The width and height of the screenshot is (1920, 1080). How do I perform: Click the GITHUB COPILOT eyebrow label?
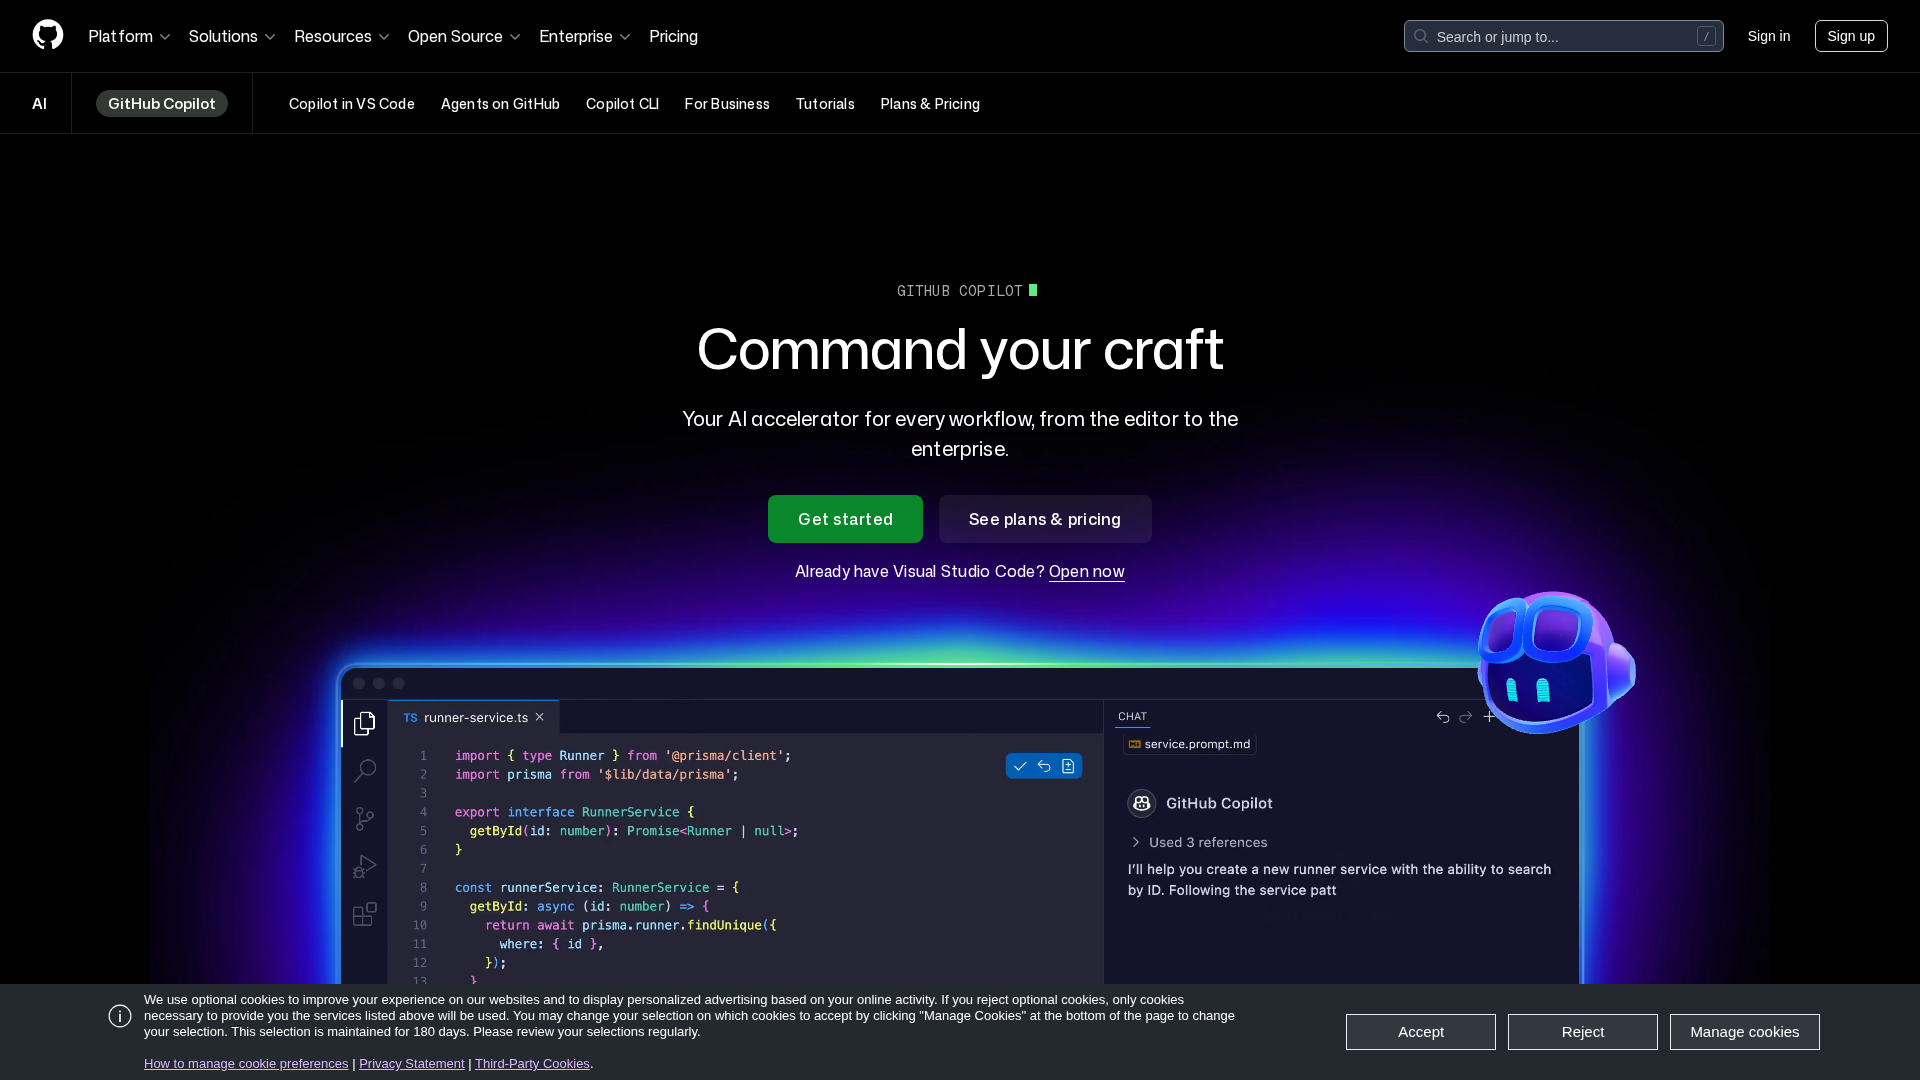960,291
